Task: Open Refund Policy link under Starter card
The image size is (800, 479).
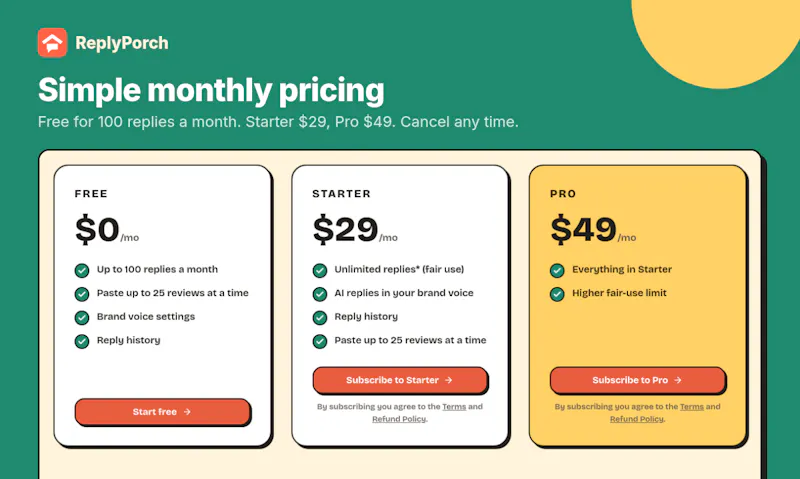Action: (399, 419)
